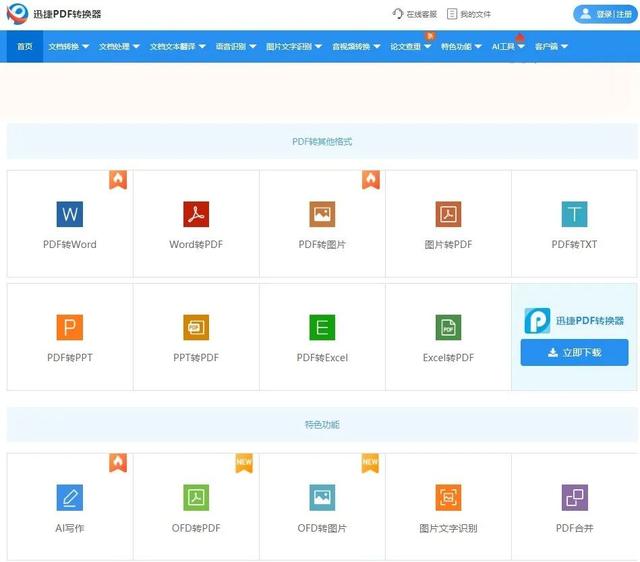Expand the 文档处理 dropdown menu
The height and width of the screenshot is (562, 640).
tap(119, 47)
